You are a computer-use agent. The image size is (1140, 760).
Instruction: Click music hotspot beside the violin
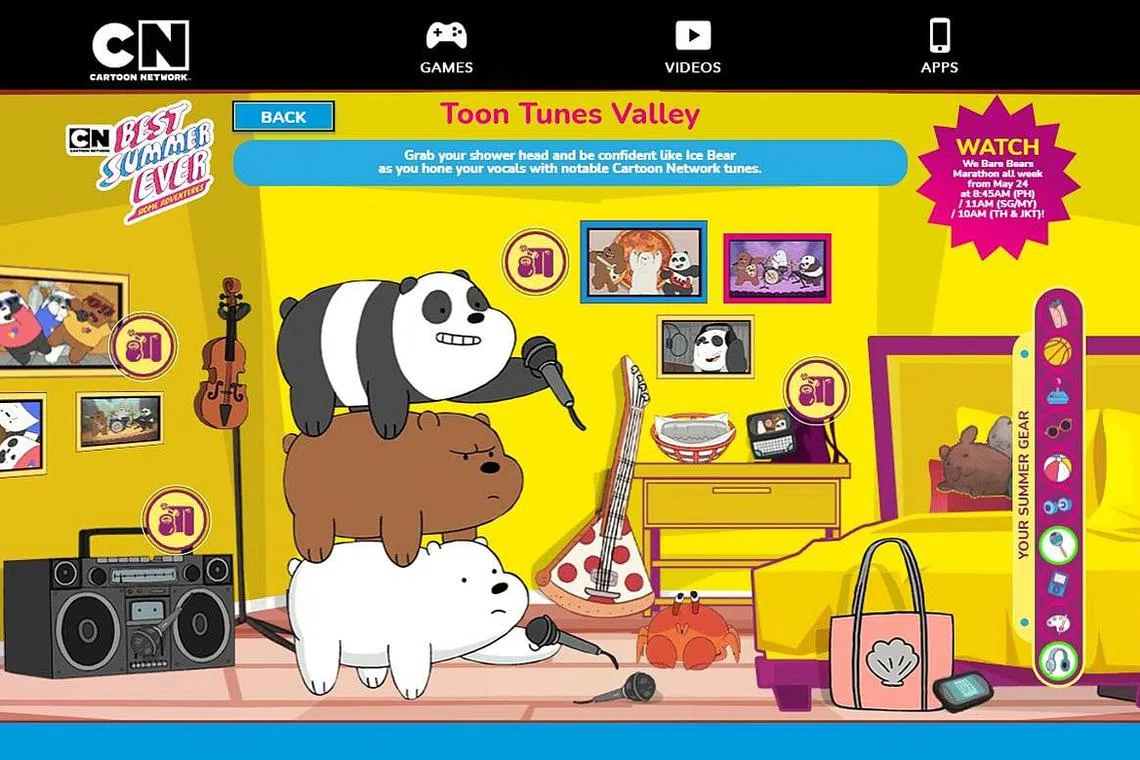(143, 346)
